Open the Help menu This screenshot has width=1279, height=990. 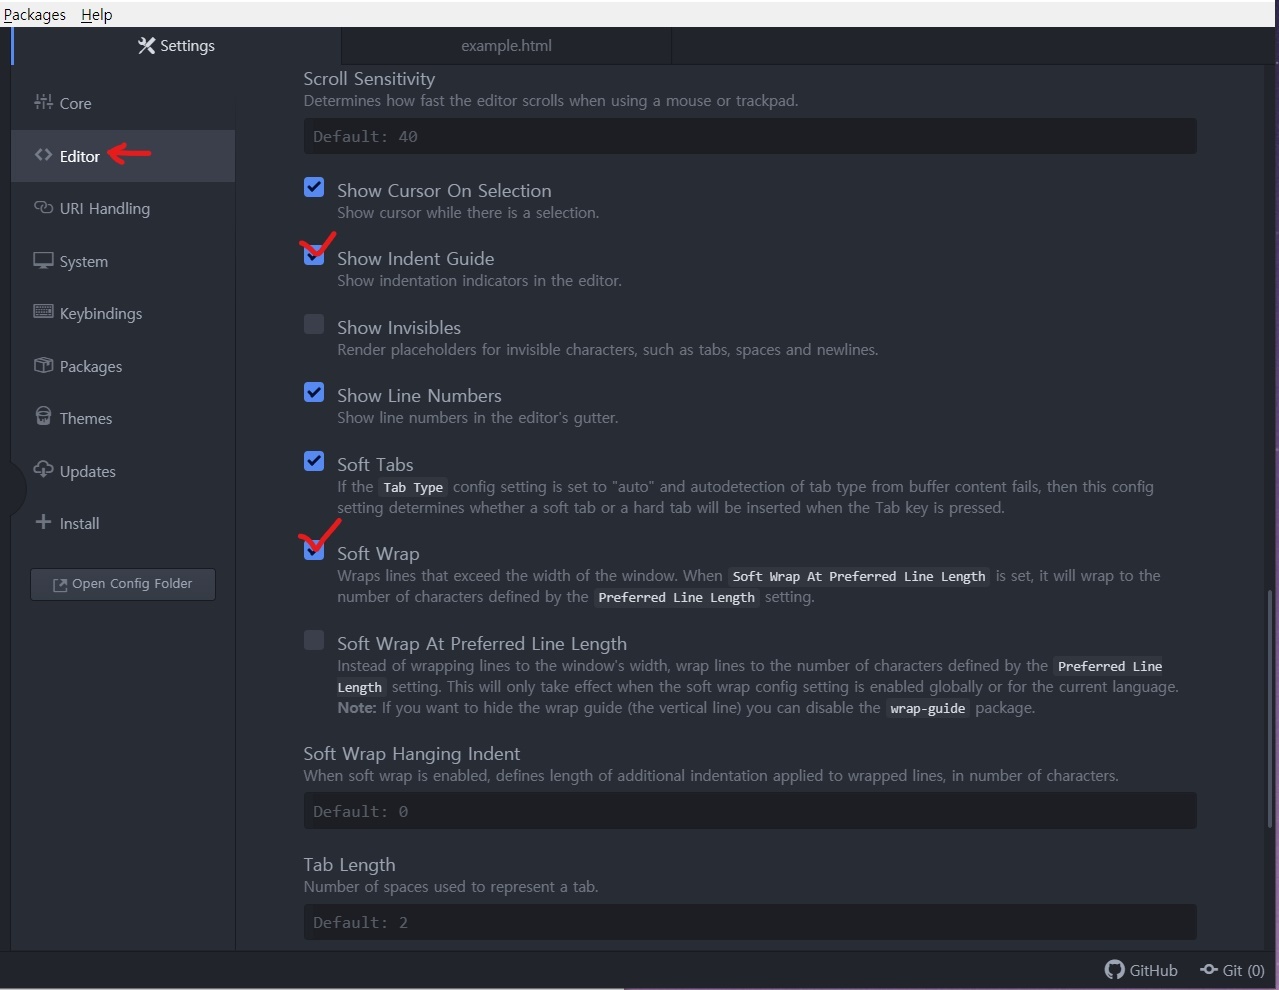(x=97, y=14)
